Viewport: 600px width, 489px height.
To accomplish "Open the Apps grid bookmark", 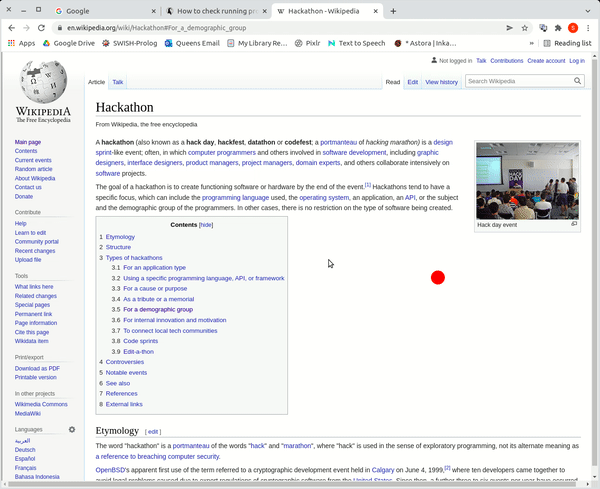I will (22, 43).
